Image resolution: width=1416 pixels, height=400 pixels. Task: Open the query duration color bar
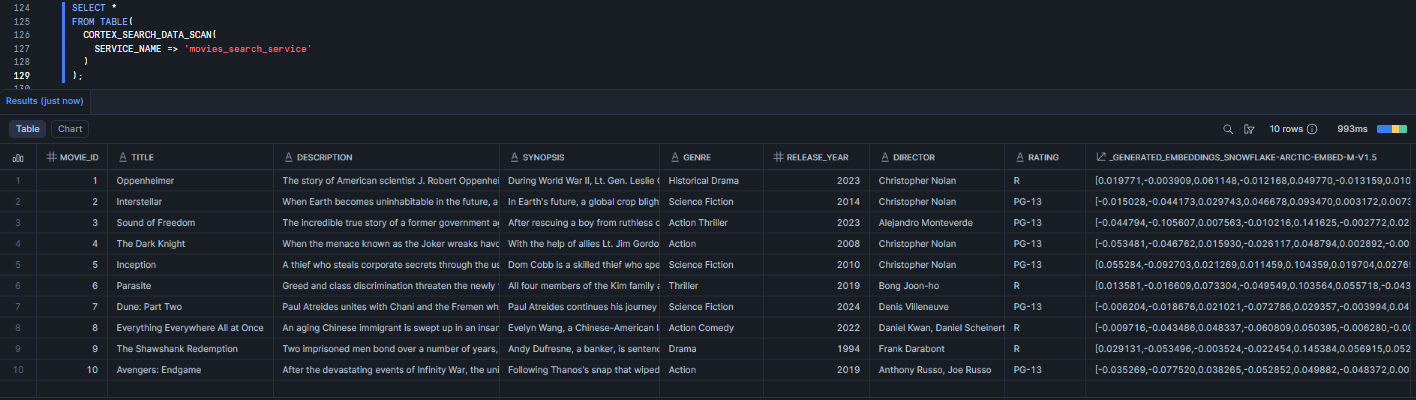pos(1392,129)
